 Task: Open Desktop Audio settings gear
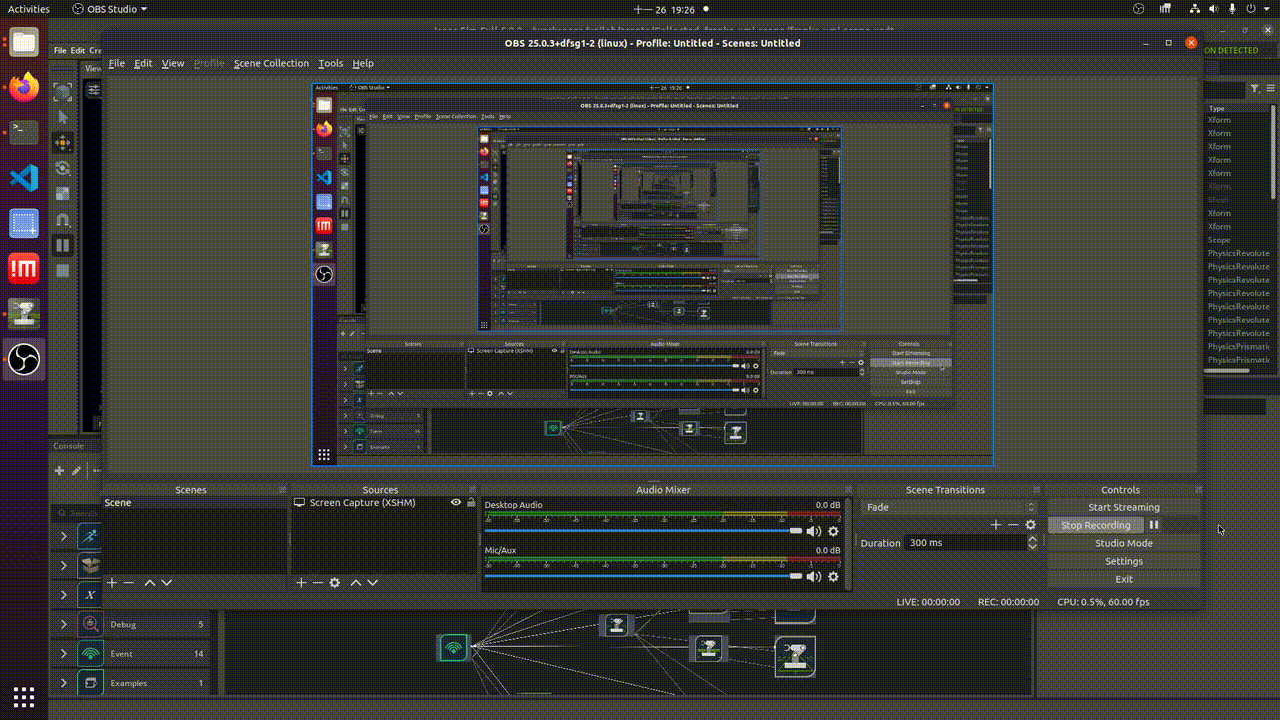click(833, 532)
